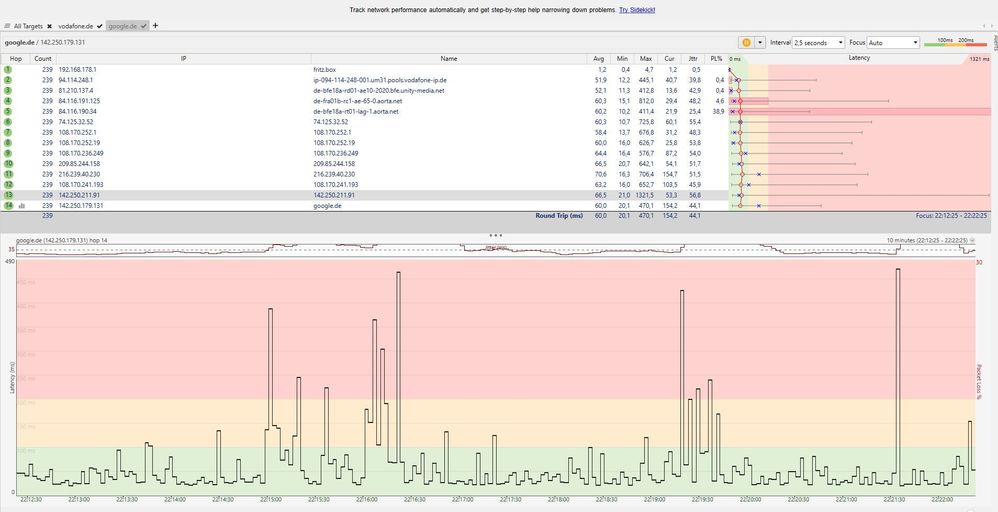Select hop 11 green circle icon
The image size is (998, 512).
point(8,174)
